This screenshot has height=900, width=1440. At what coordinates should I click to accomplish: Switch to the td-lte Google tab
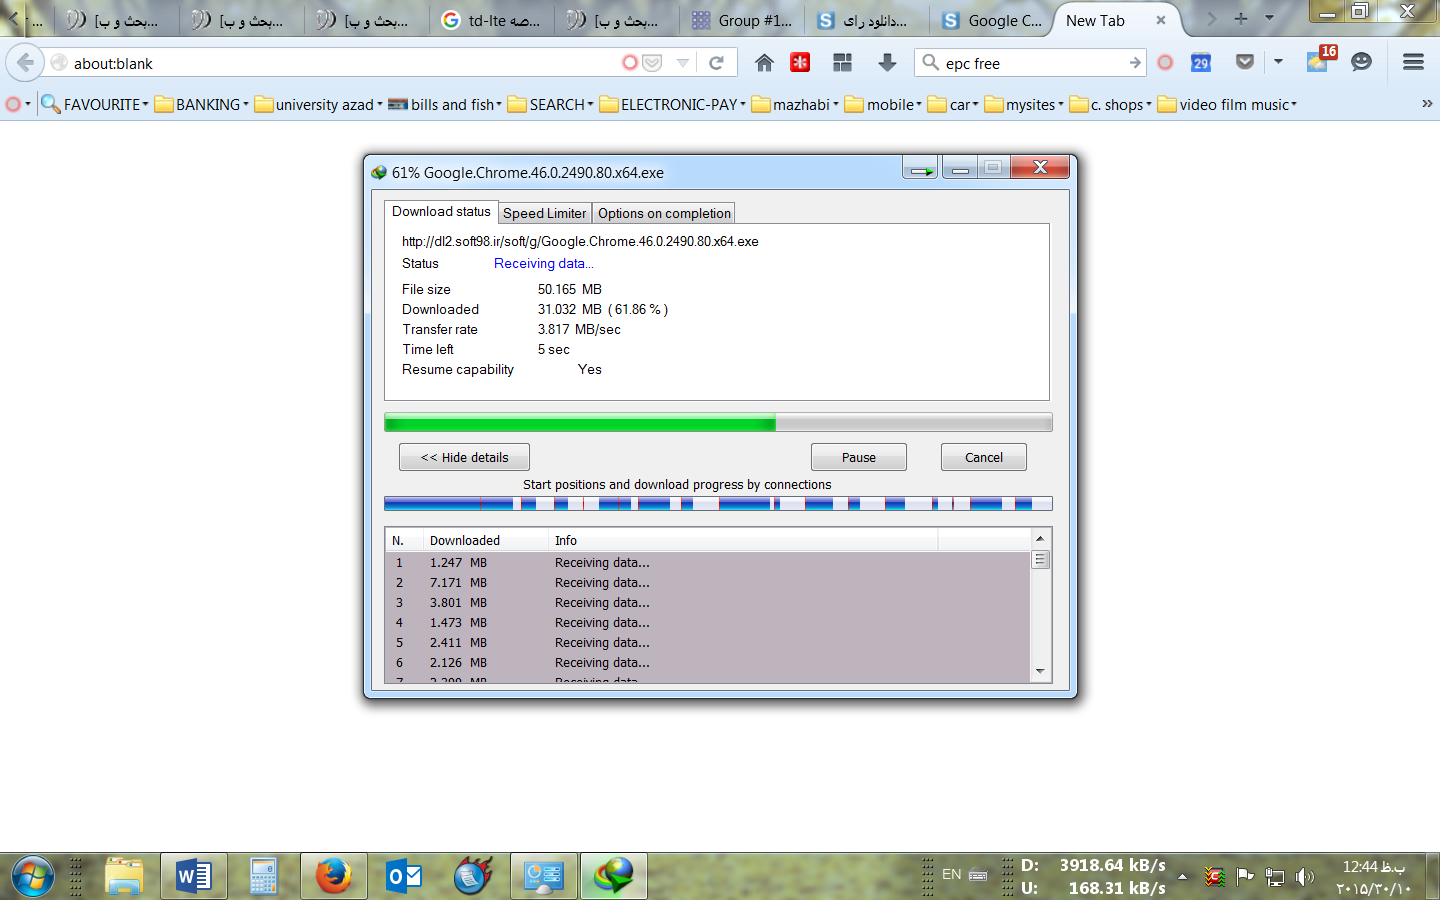[492, 20]
